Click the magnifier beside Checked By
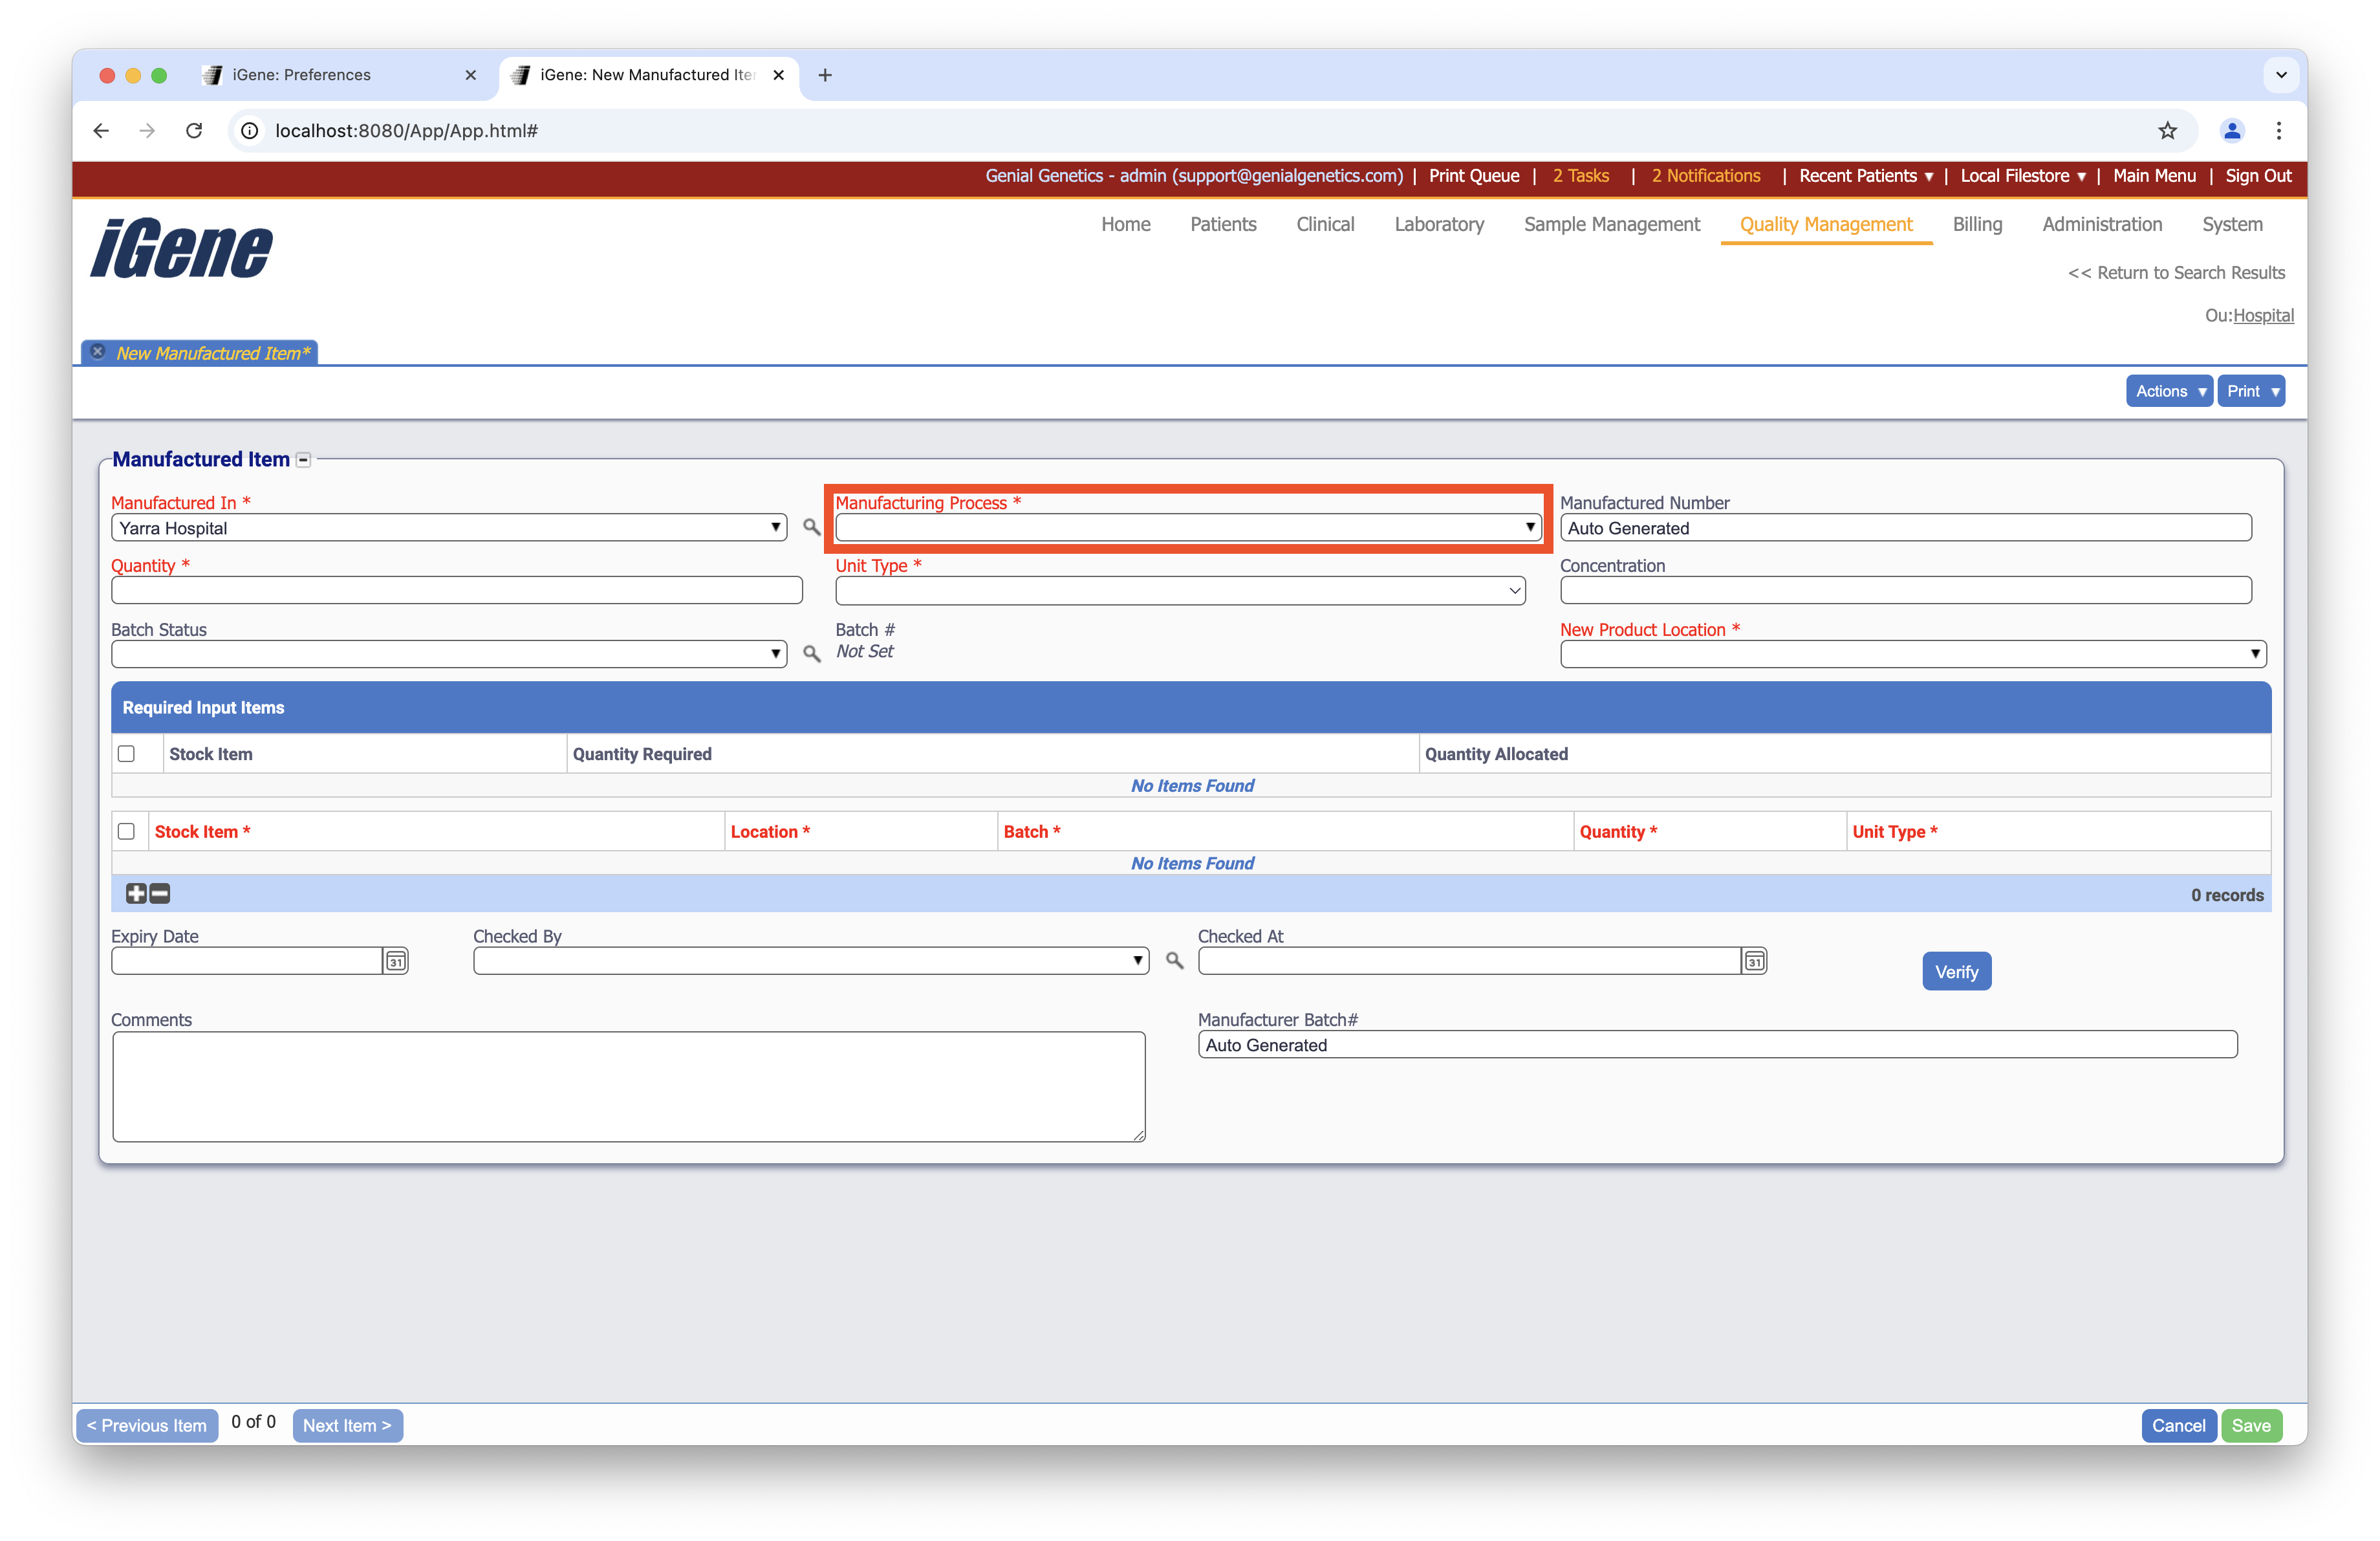 pyautogui.click(x=1174, y=961)
